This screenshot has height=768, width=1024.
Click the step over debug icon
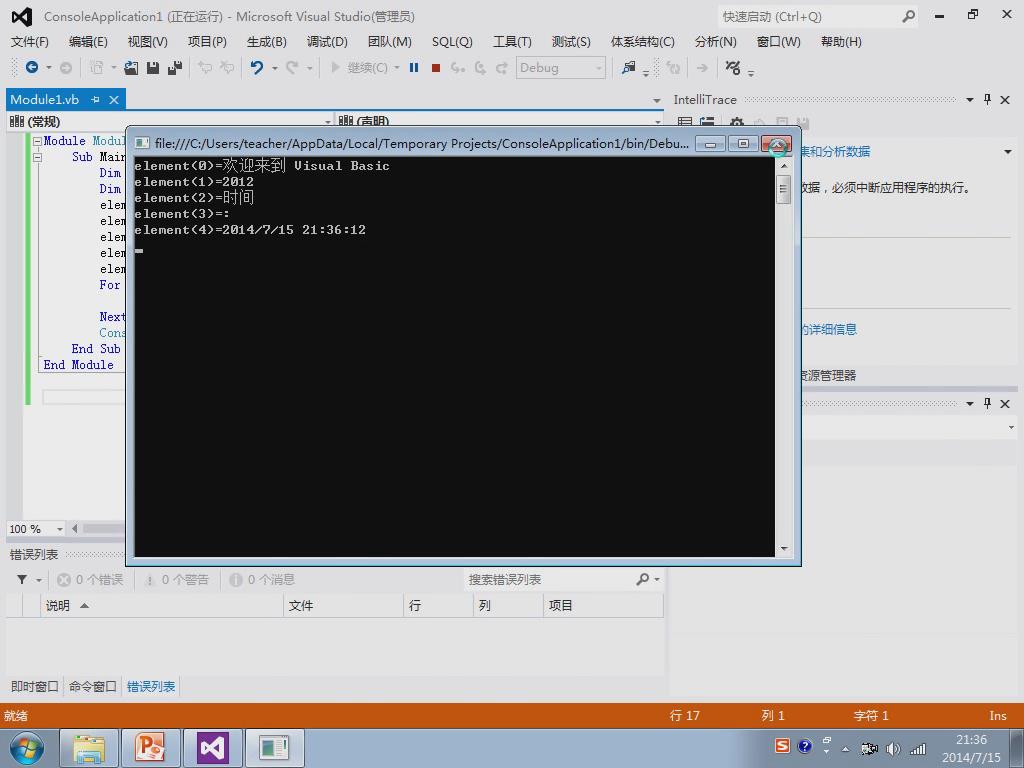(x=481, y=67)
